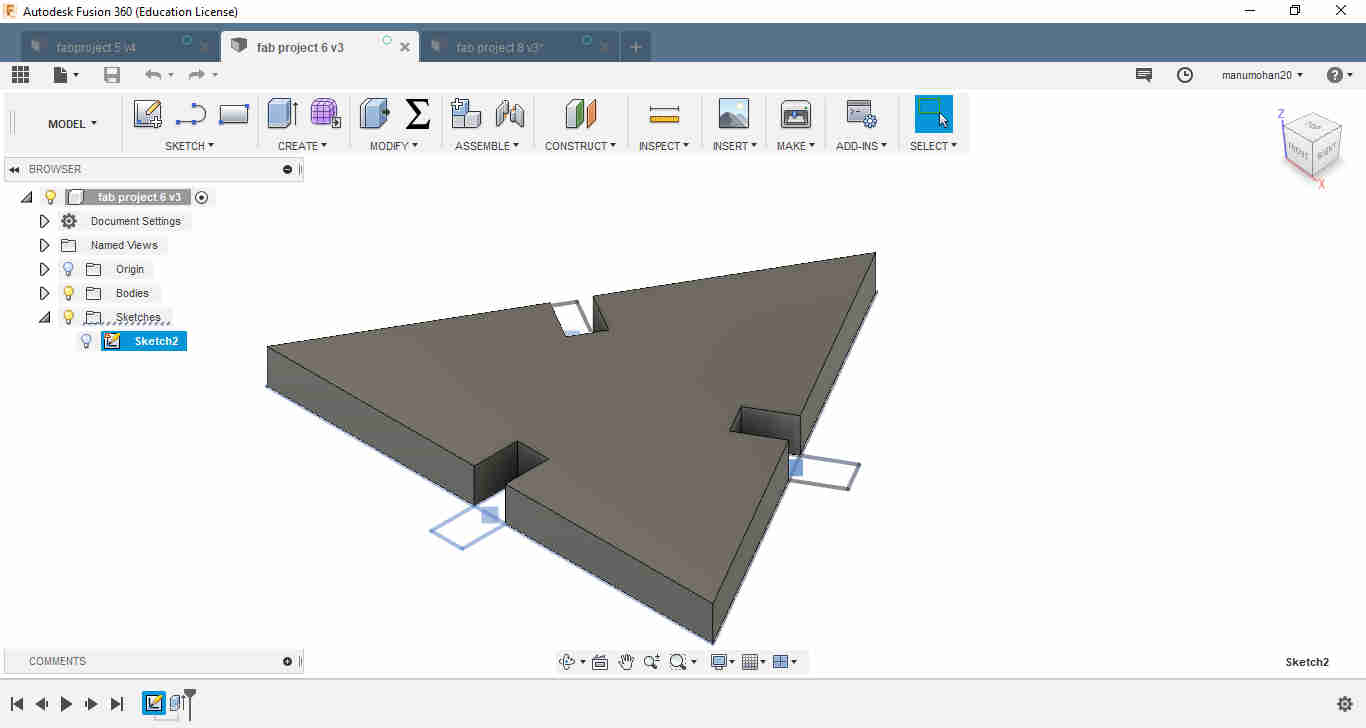Toggle Named Views row folder icon
1366x728 pixels.
click(x=68, y=245)
